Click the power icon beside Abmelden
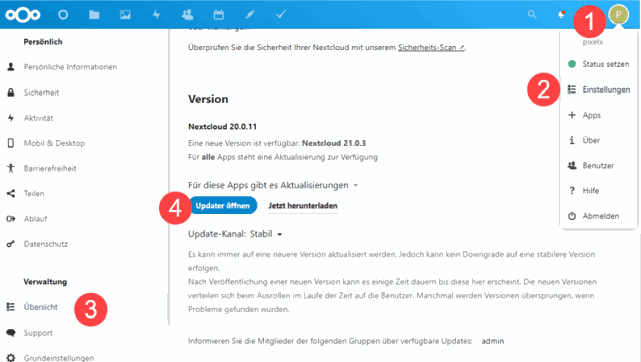The width and height of the screenshot is (641, 362). [x=572, y=216]
